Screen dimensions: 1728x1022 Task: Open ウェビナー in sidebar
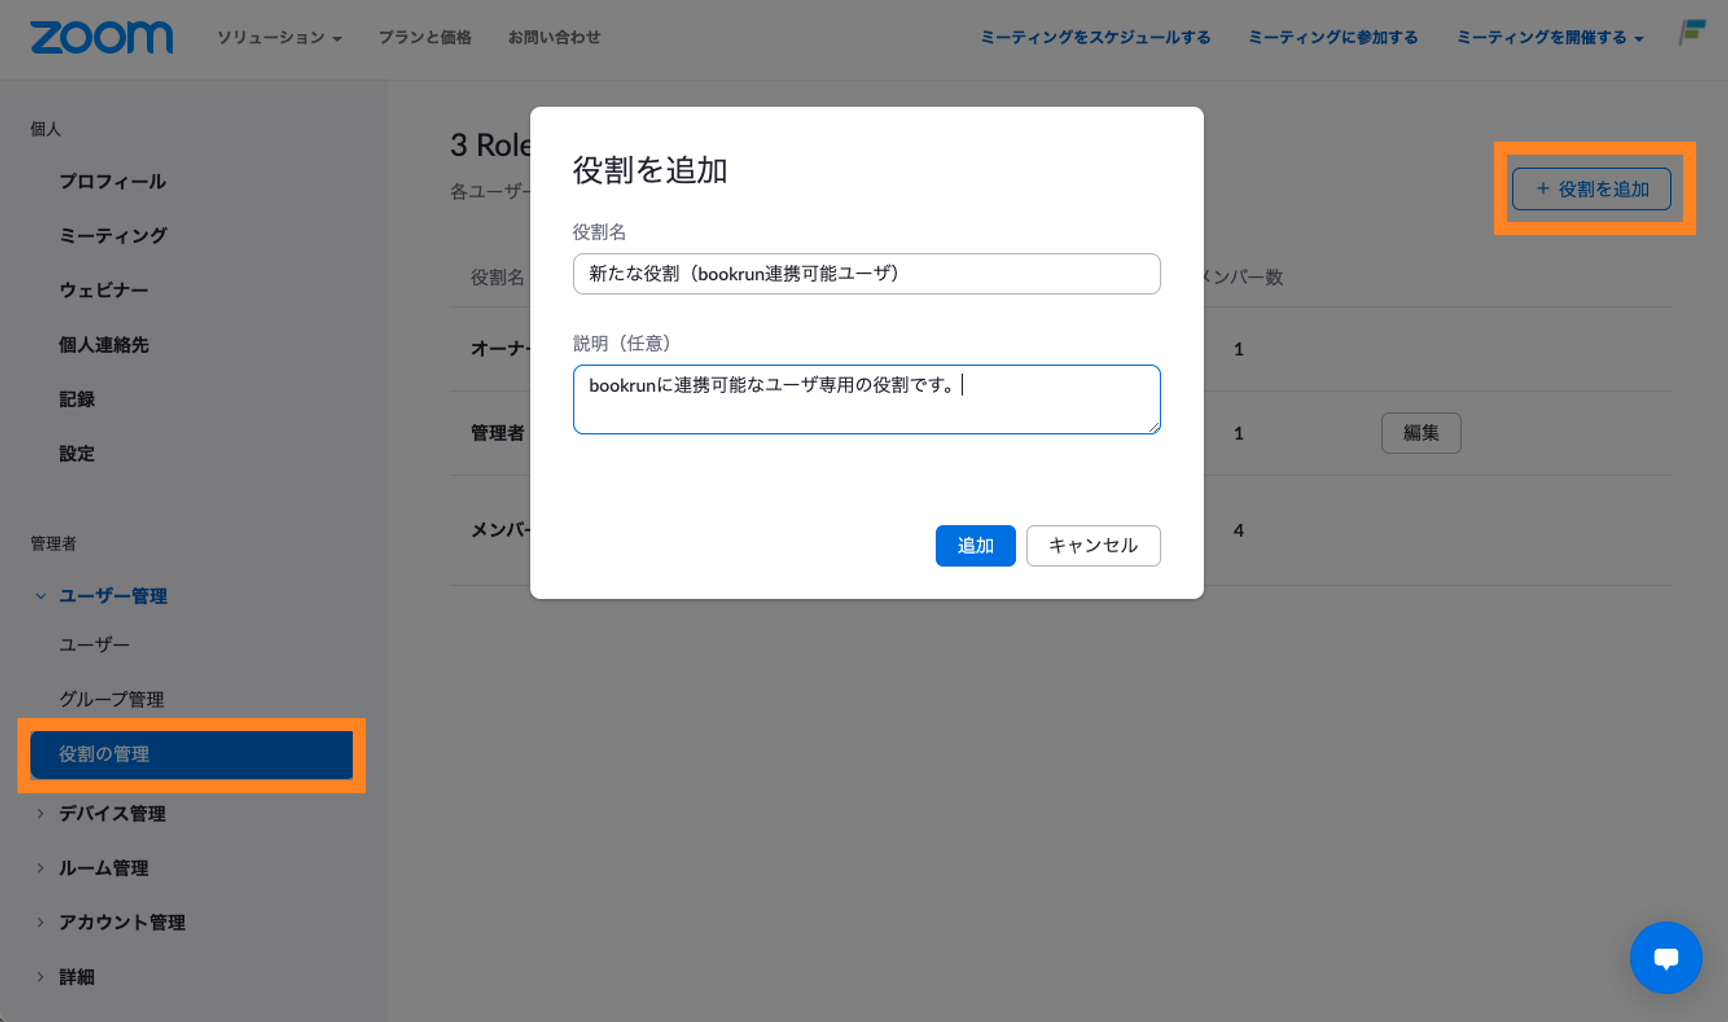103,290
